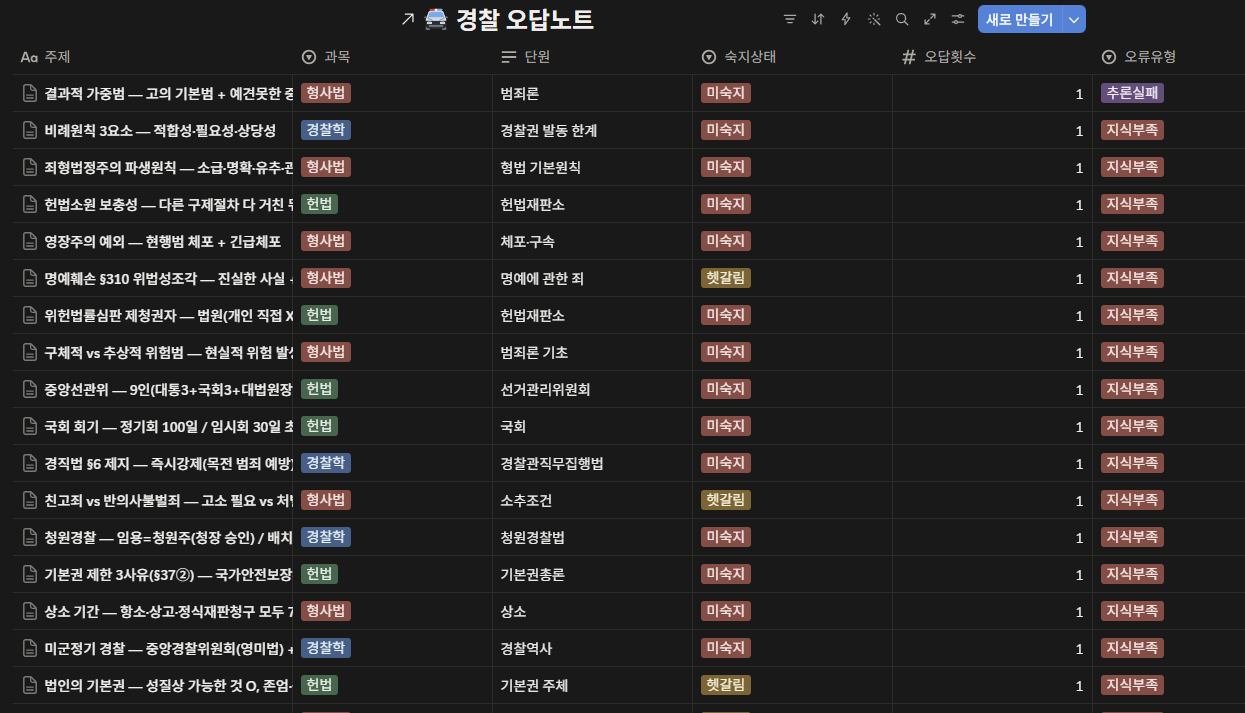Click page icon of 결과적 가중범 row
This screenshot has height=713, width=1245.
pos(30,93)
